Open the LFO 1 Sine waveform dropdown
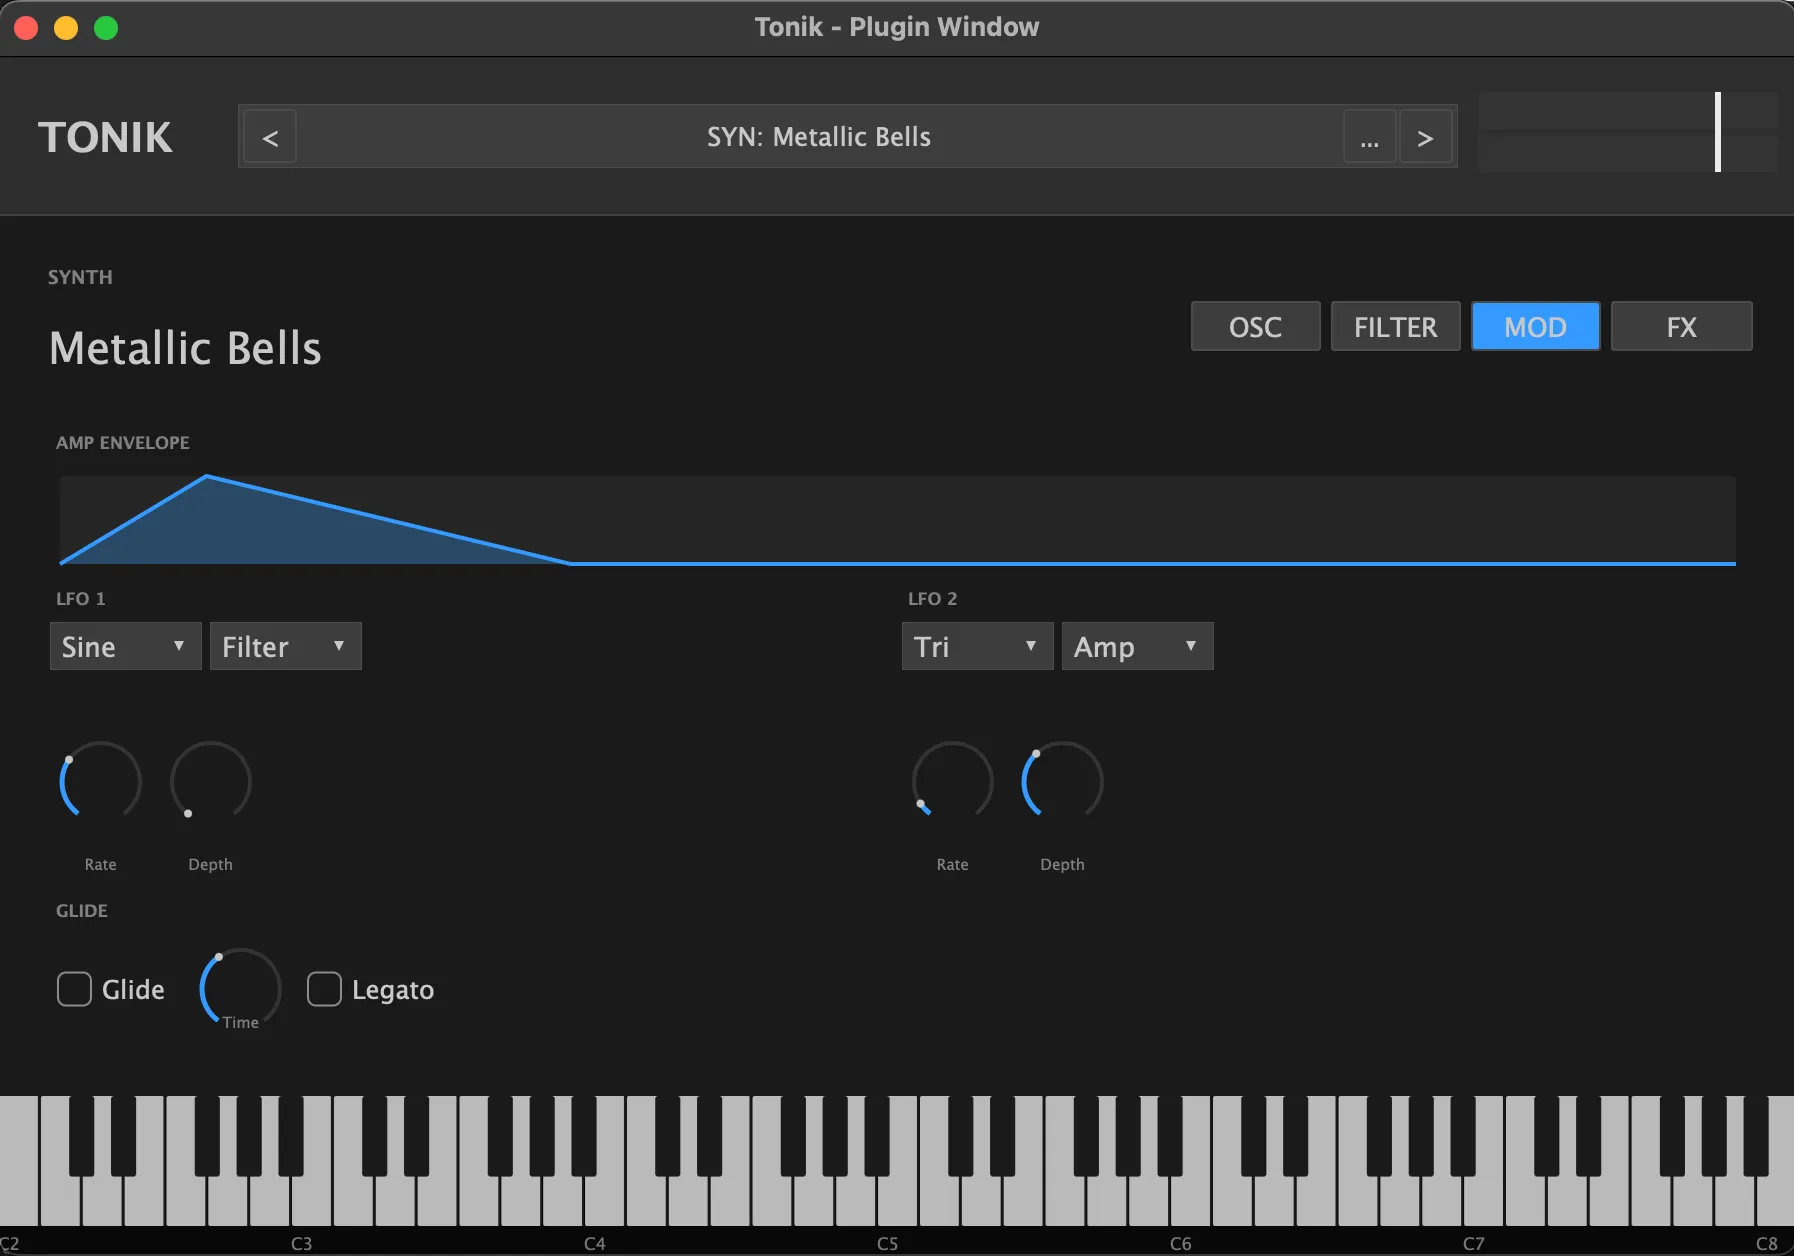The height and width of the screenshot is (1256, 1794). (x=126, y=646)
